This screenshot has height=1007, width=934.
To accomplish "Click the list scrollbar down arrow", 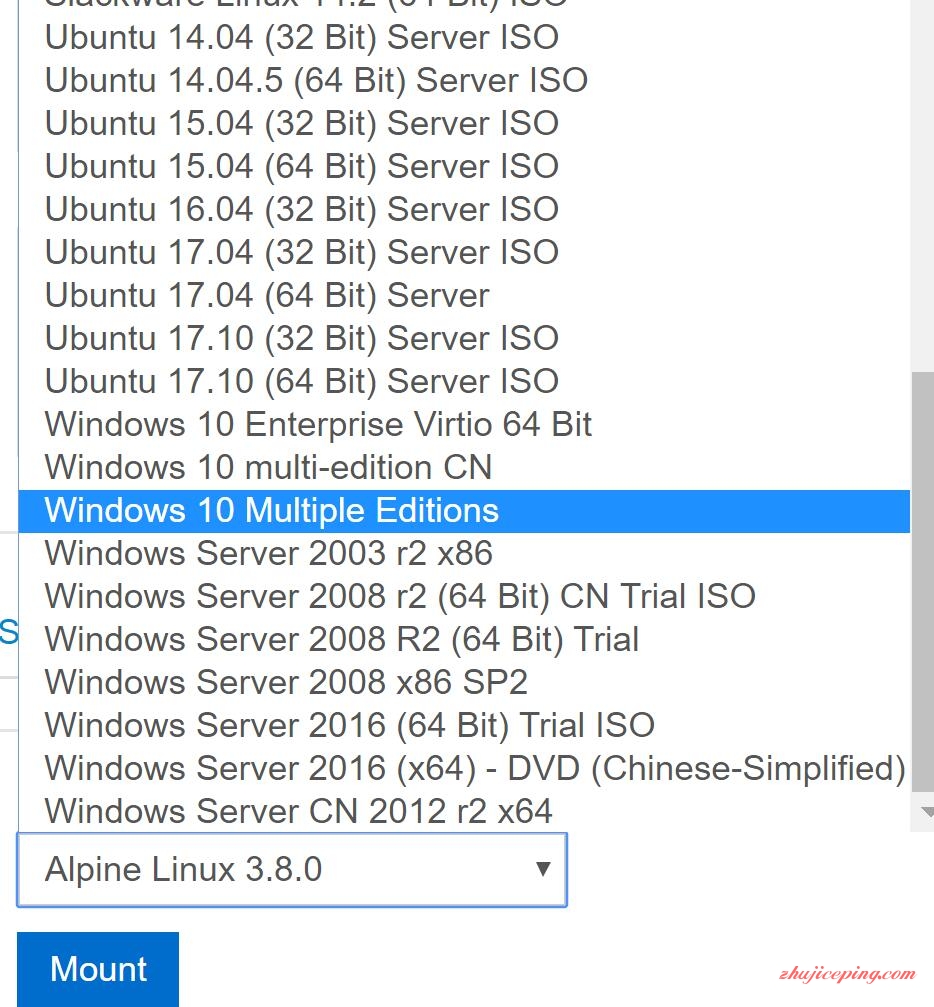I will 926,812.
